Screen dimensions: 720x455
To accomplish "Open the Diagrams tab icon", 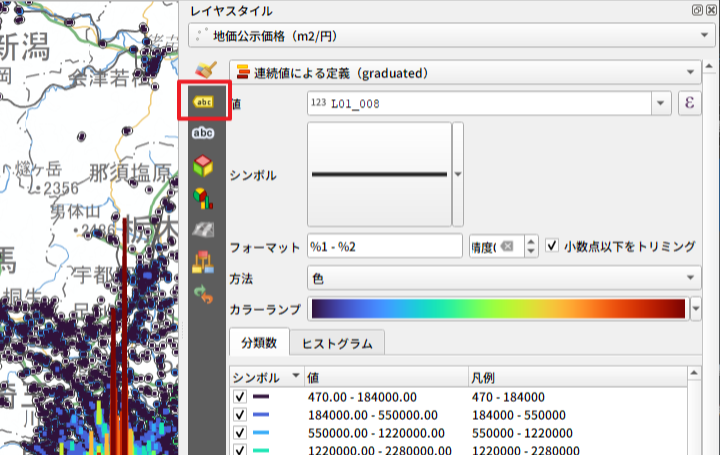I will 204,197.
